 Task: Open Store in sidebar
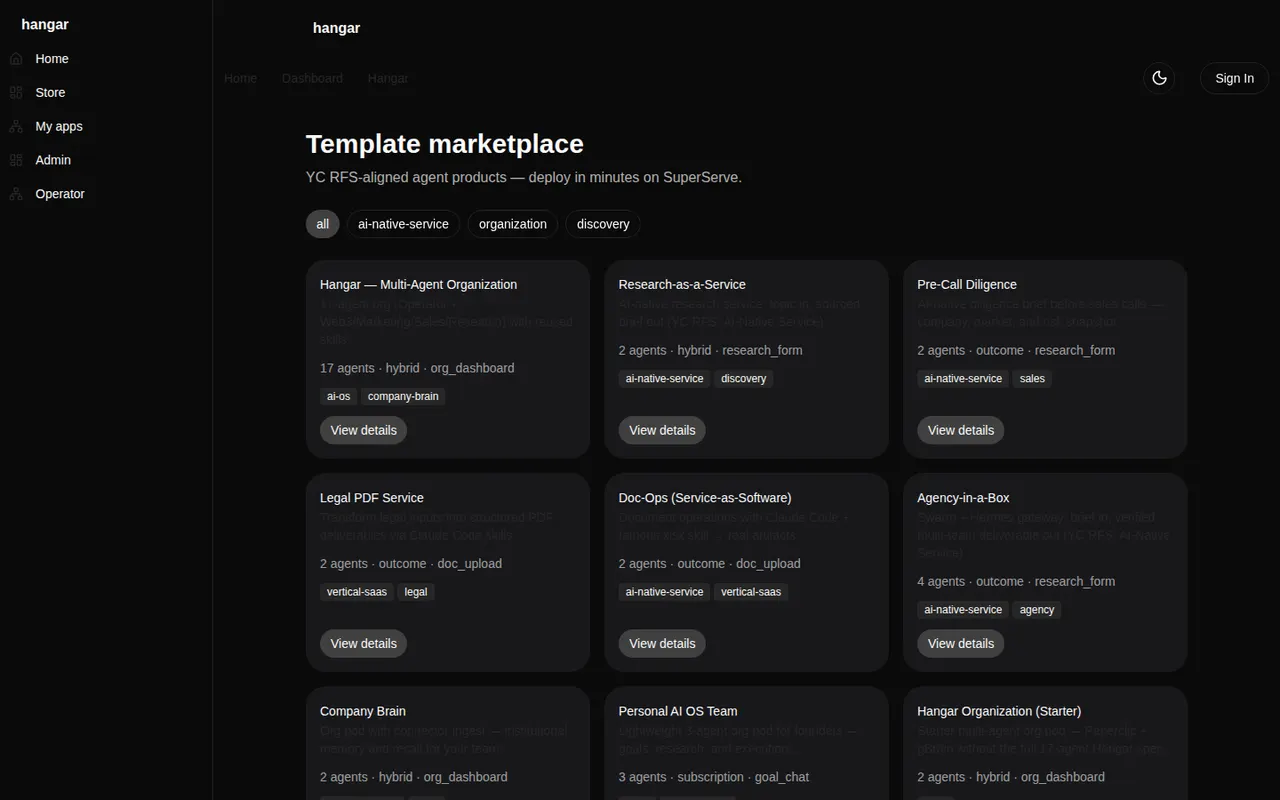pyautogui.click(x=50, y=93)
